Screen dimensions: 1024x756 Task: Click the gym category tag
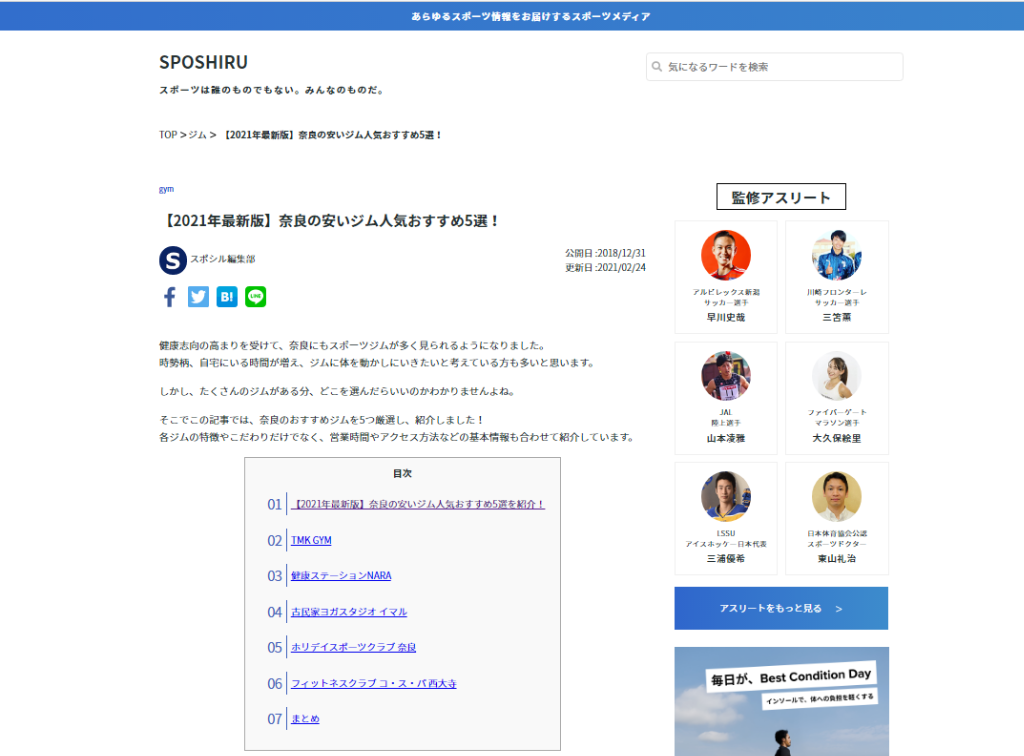167,189
